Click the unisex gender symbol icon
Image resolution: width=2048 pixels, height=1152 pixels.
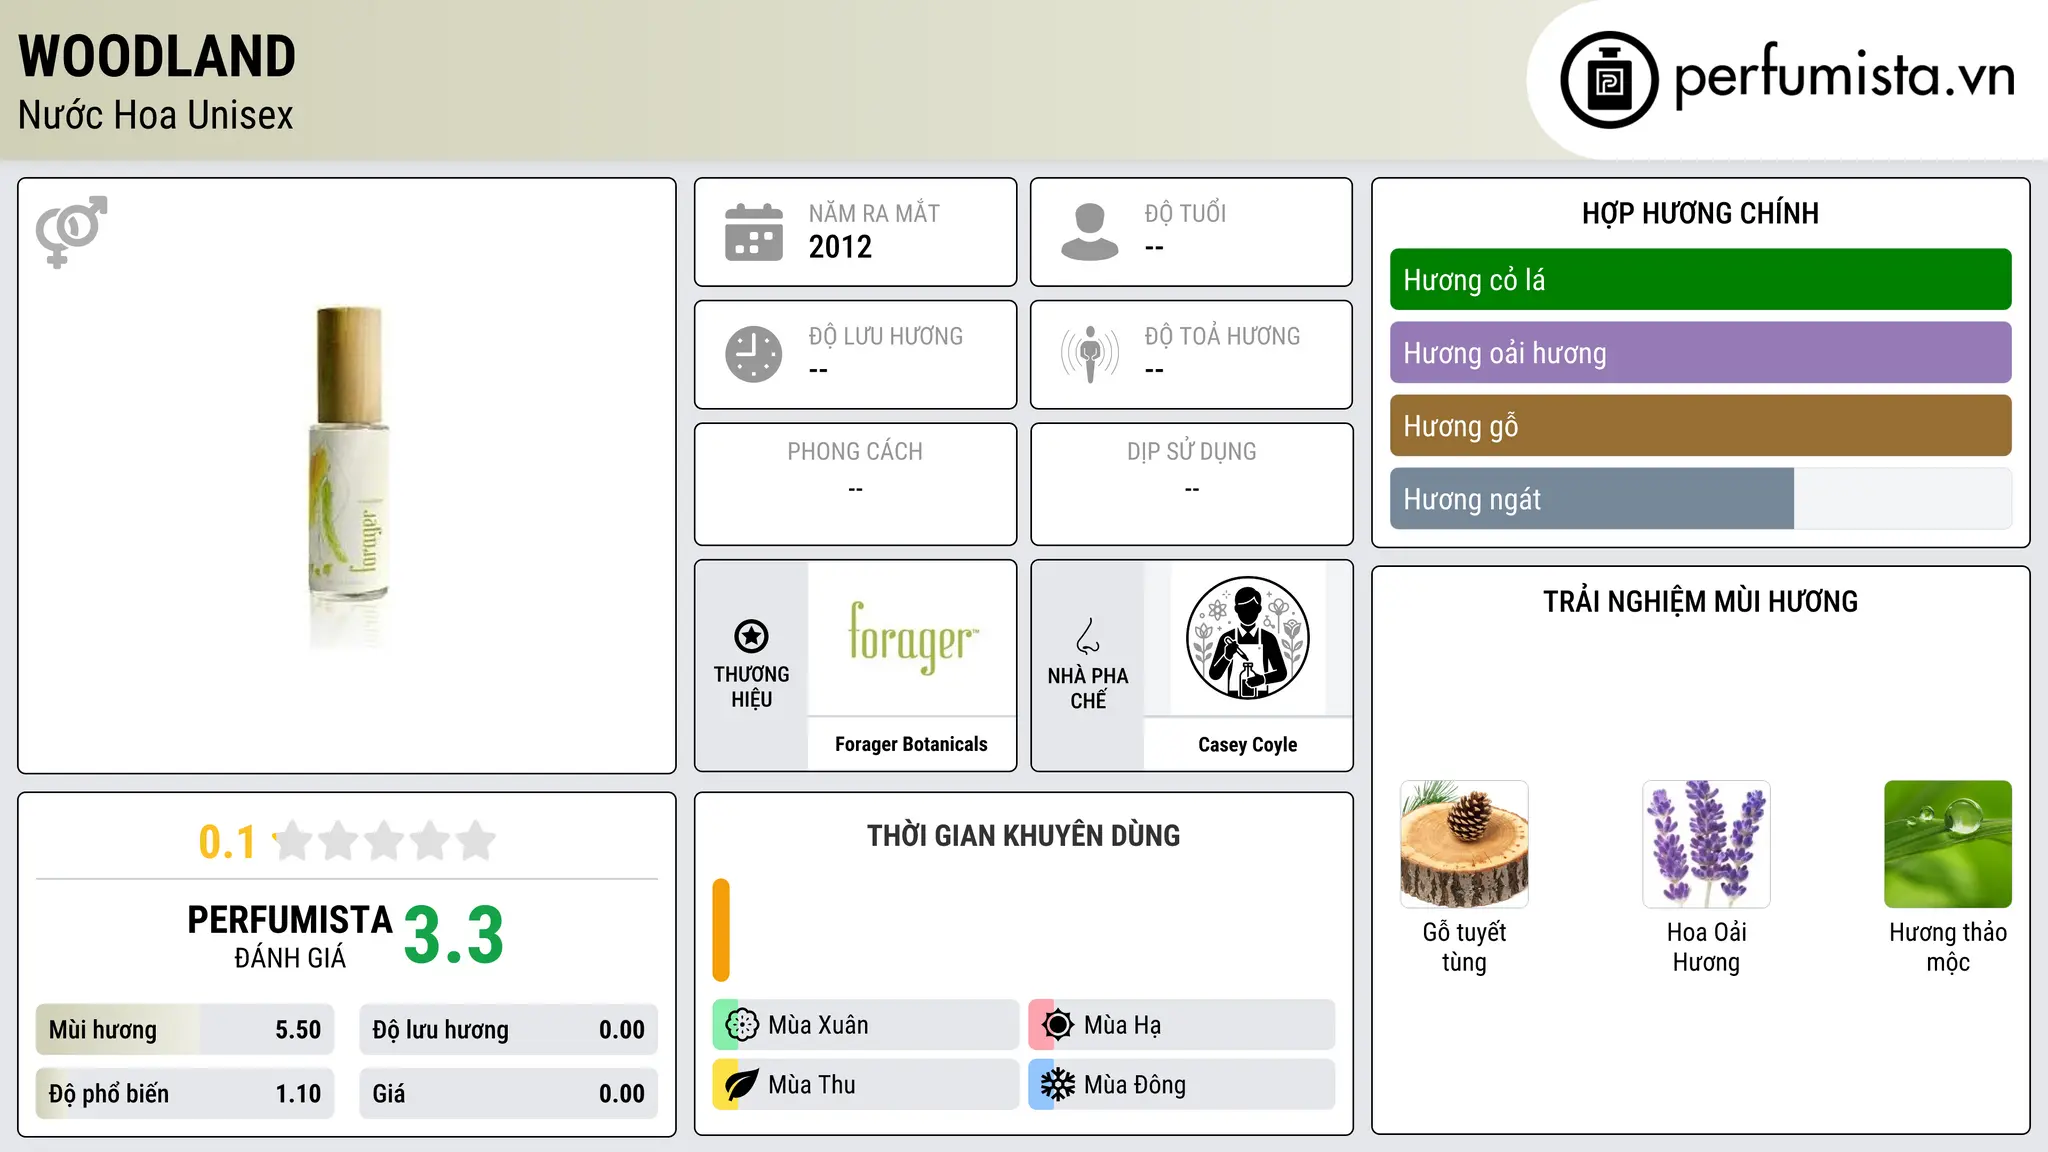(71, 231)
